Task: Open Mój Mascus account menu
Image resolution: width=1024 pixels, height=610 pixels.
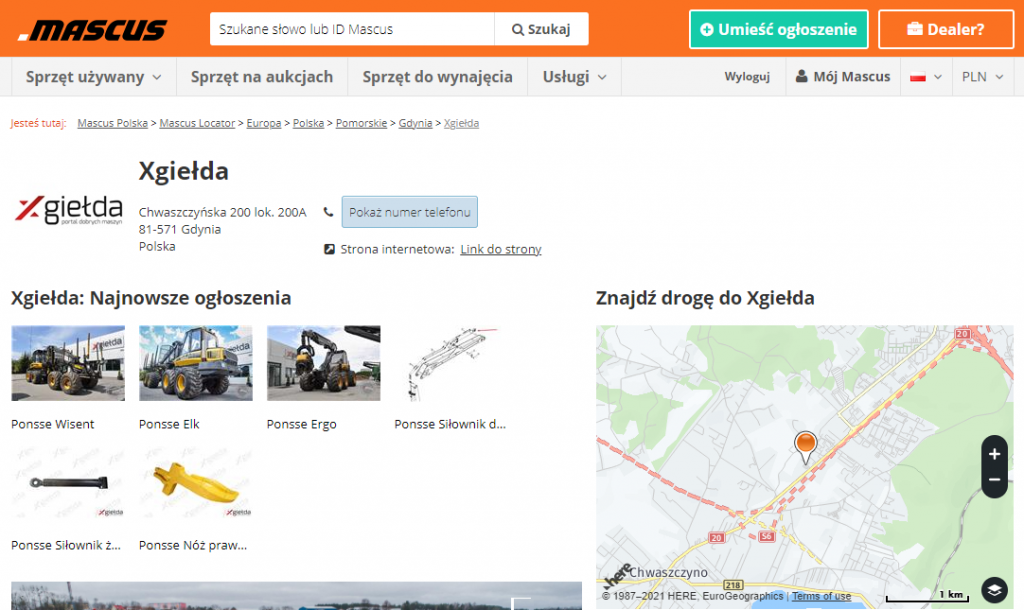Action: 842,77
